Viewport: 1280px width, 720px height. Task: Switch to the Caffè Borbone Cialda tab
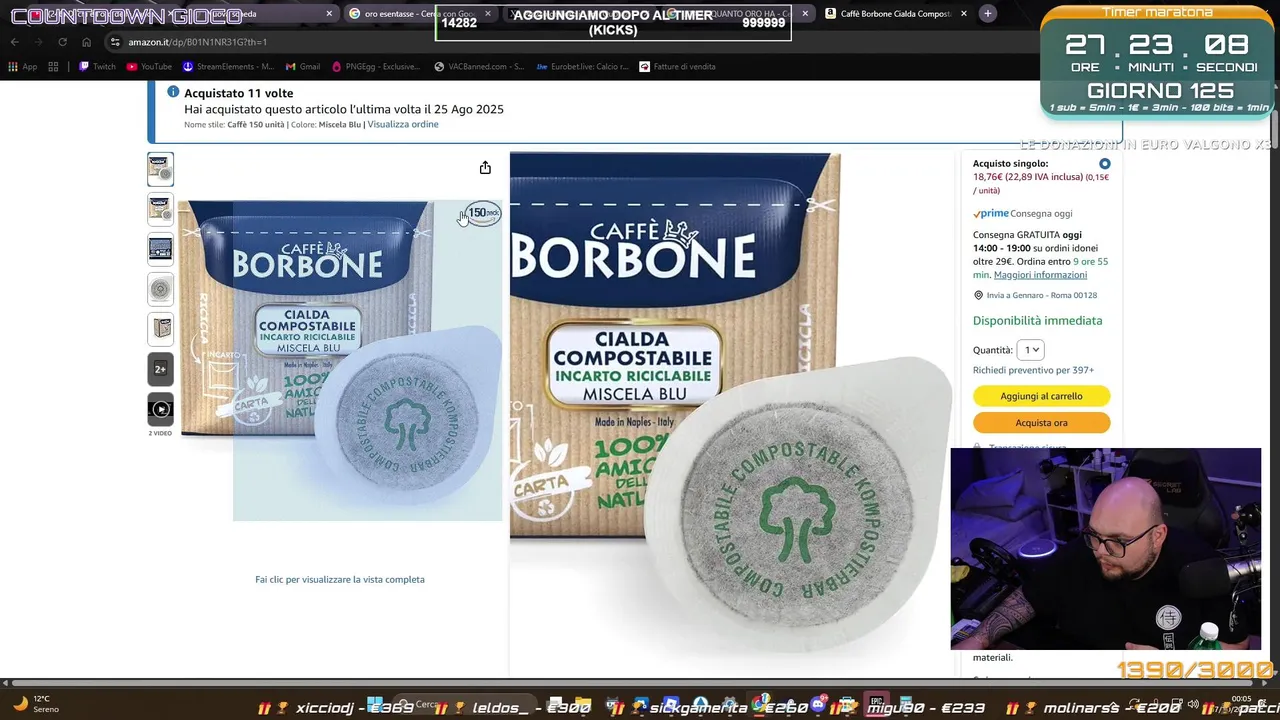(895, 14)
